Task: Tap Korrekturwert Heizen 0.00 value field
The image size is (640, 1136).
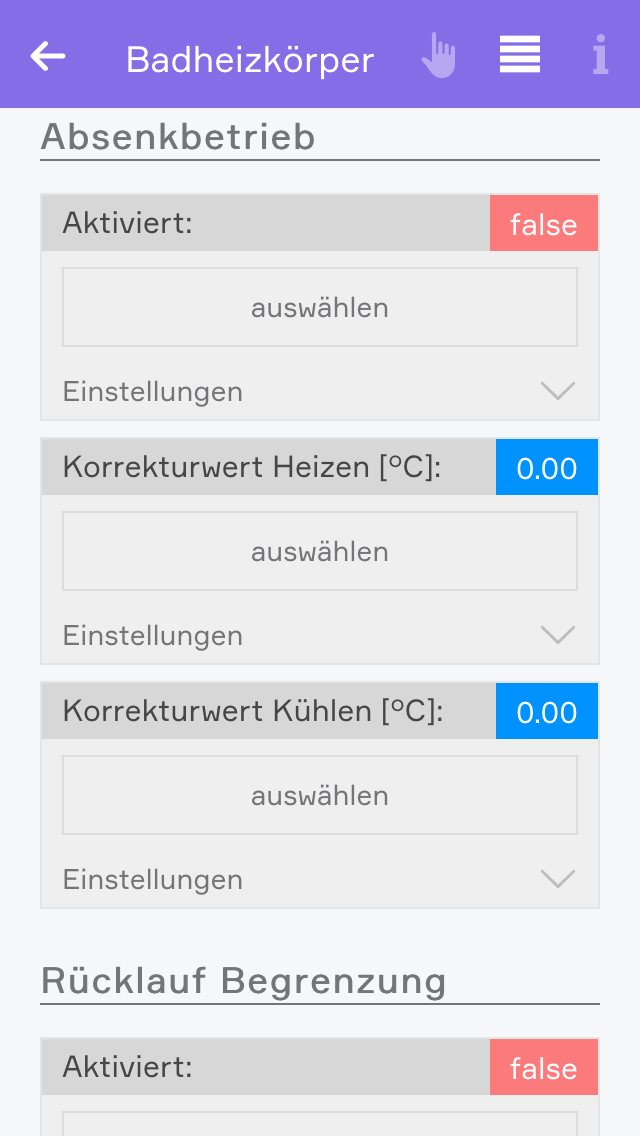Action: pos(546,468)
